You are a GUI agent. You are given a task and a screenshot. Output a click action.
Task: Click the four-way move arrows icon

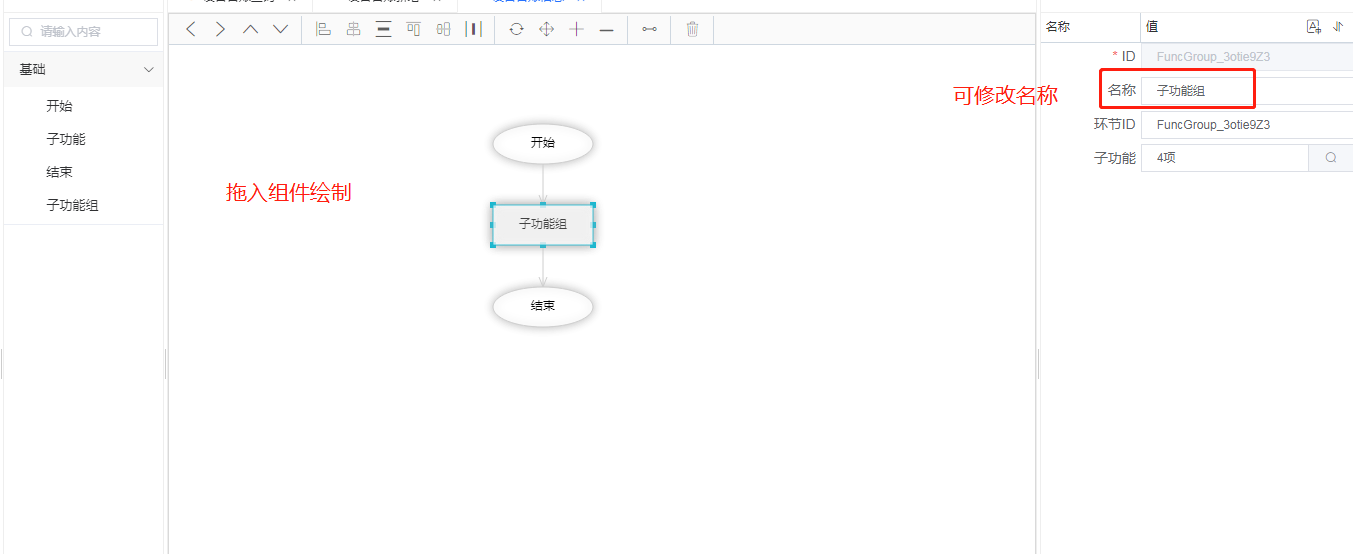coord(546,29)
